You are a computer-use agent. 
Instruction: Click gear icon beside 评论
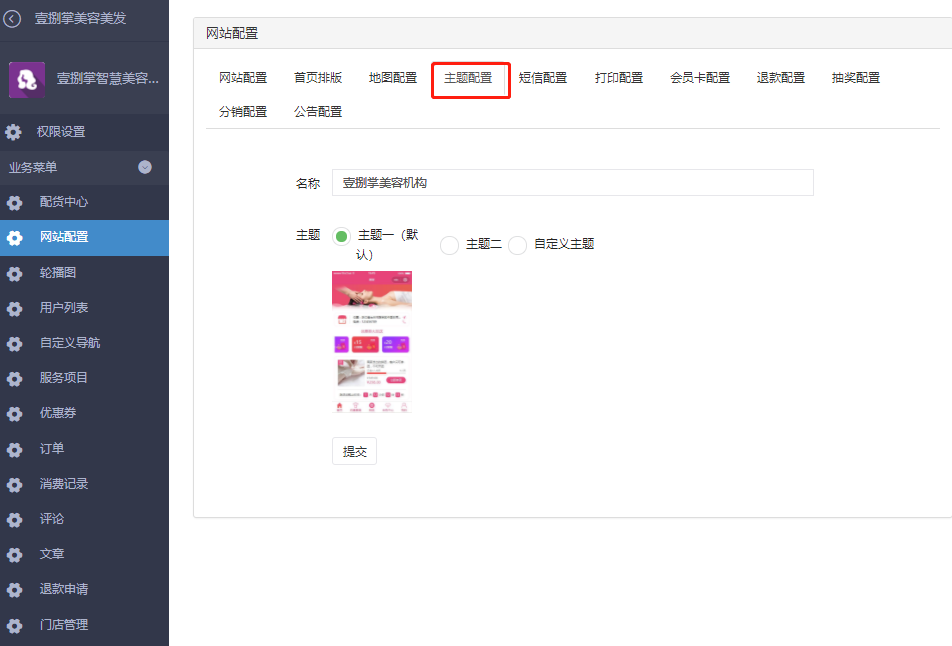(x=15, y=520)
